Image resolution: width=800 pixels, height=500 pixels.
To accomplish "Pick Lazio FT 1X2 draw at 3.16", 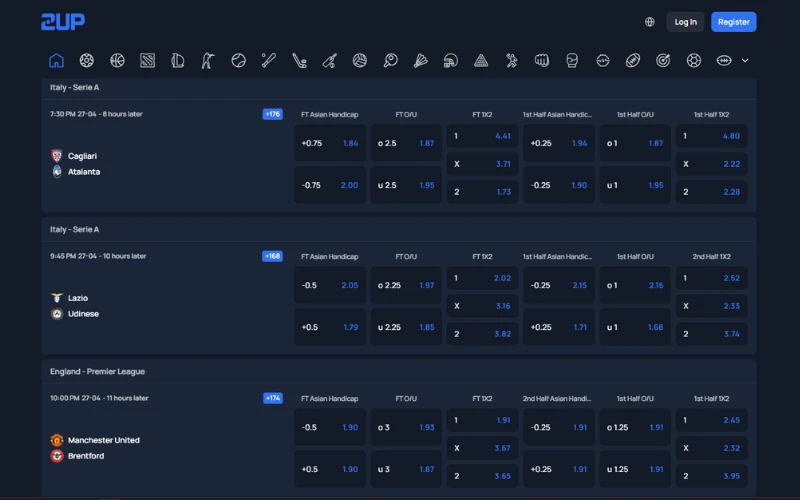I will point(483,306).
